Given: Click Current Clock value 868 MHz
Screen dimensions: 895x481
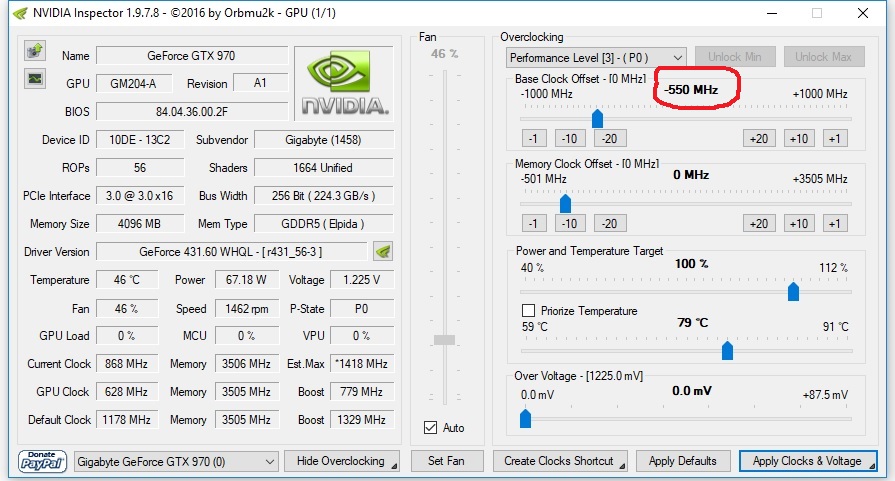Looking at the screenshot, I should (x=127, y=363).
